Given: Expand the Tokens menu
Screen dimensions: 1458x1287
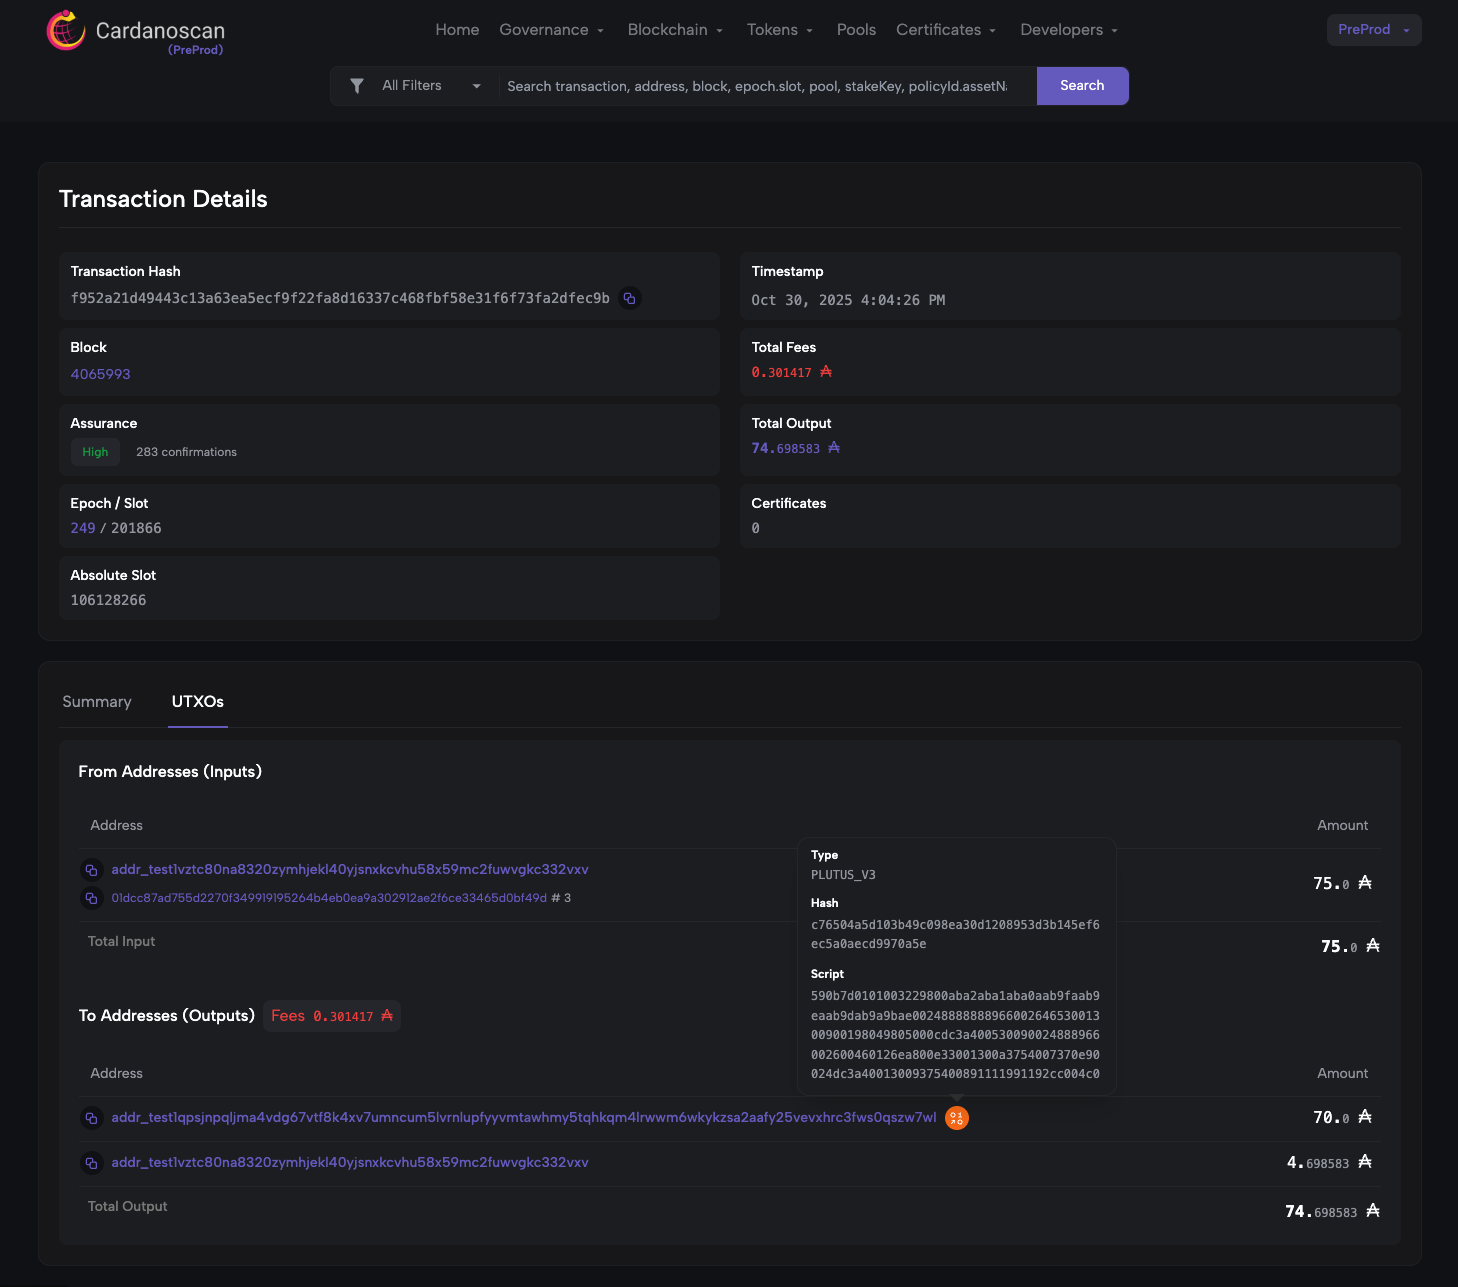Looking at the screenshot, I should [x=779, y=30].
